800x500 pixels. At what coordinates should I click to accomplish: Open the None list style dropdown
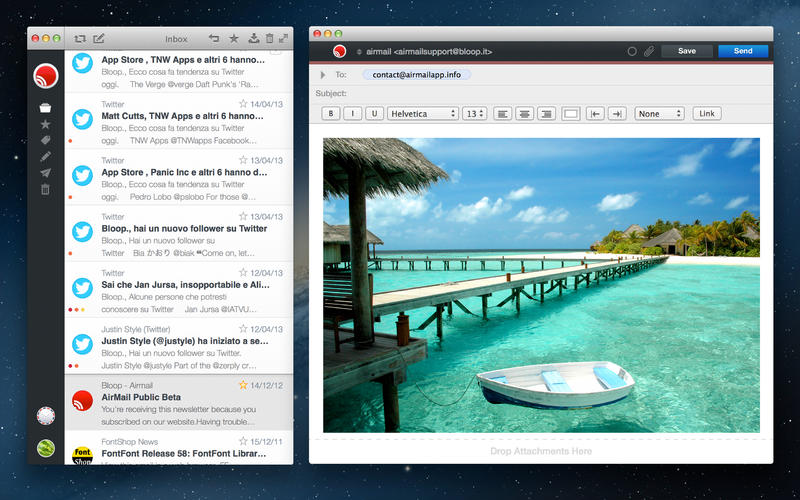click(x=659, y=114)
